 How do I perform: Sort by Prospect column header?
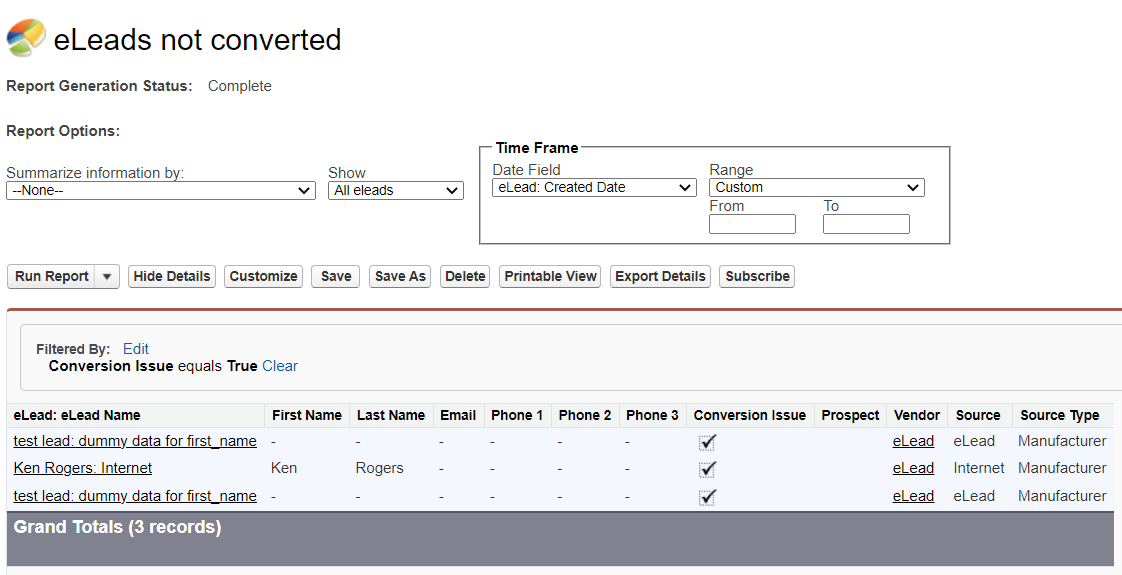(x=850, y=416)
